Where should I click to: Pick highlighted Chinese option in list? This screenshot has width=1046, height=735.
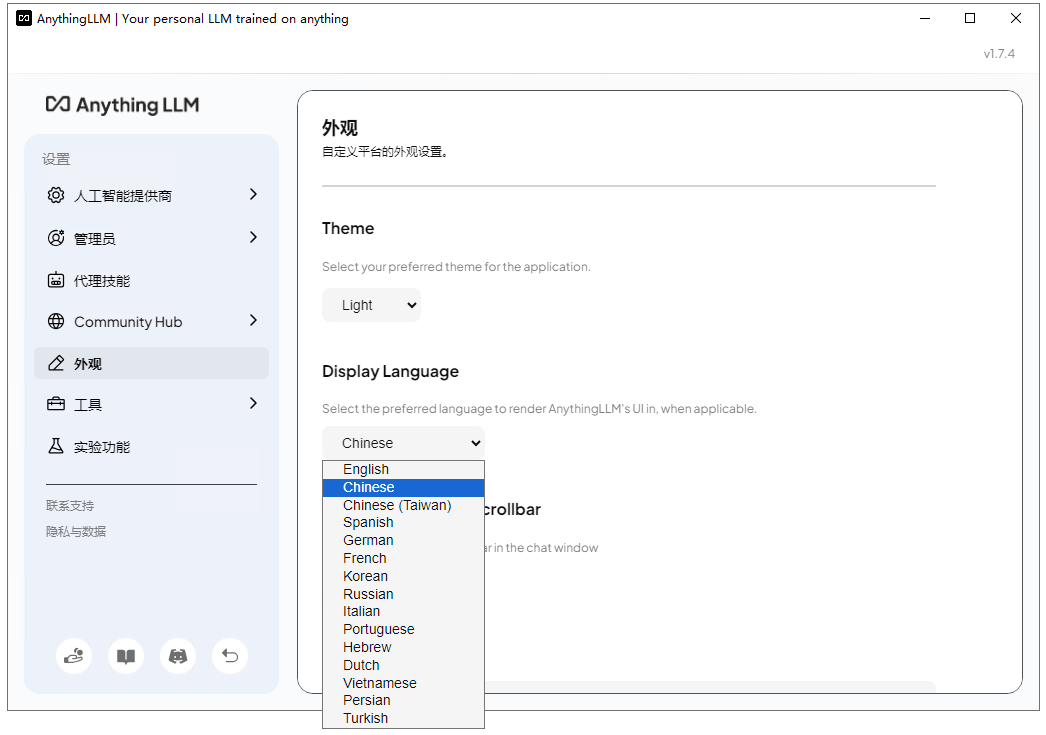coord(404,488)
